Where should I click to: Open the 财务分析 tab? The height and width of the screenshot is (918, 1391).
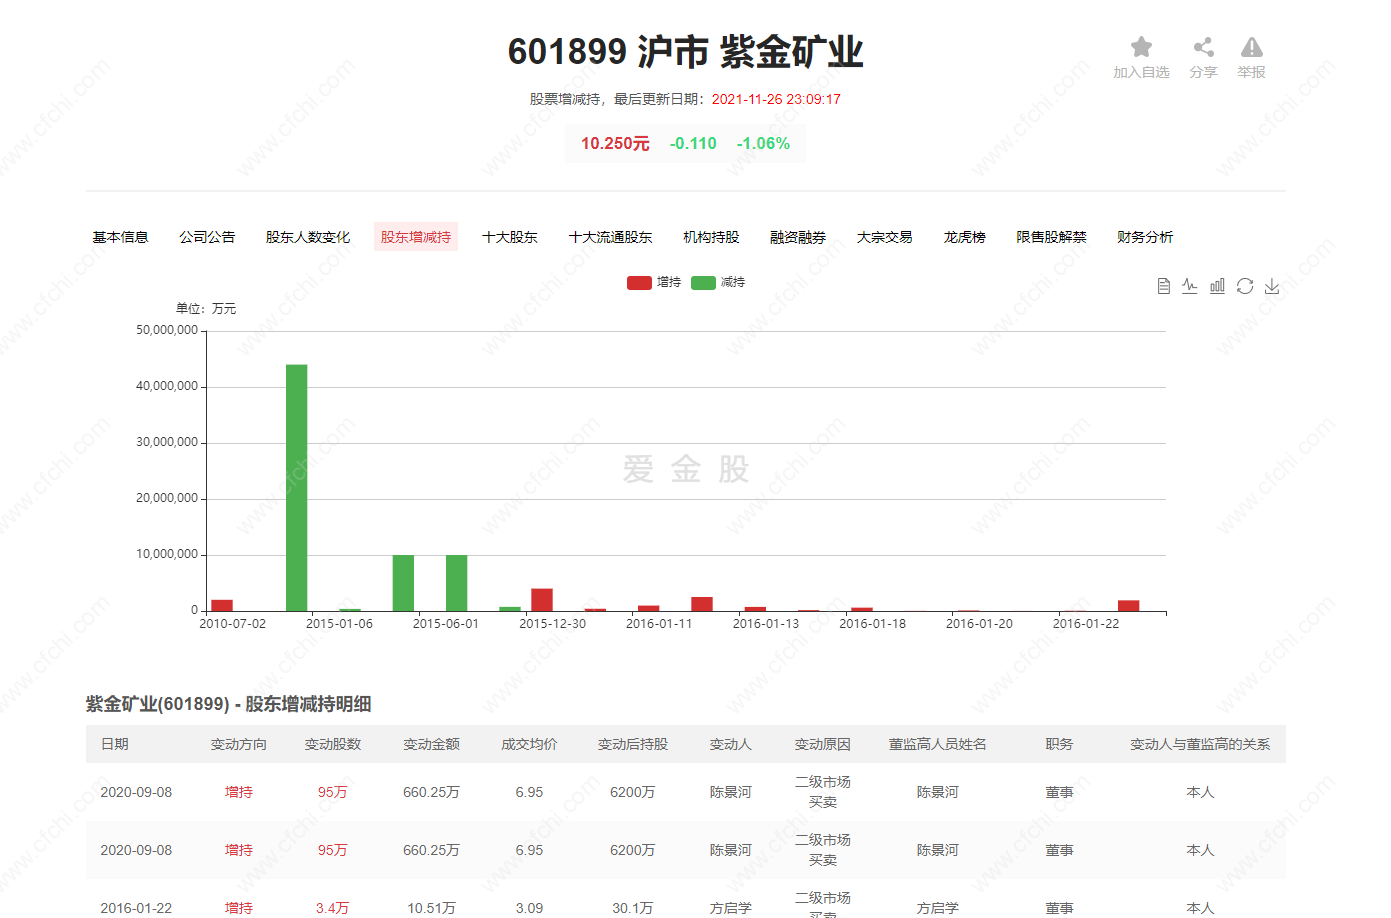pyautogui.click(x=1145, y=237)
